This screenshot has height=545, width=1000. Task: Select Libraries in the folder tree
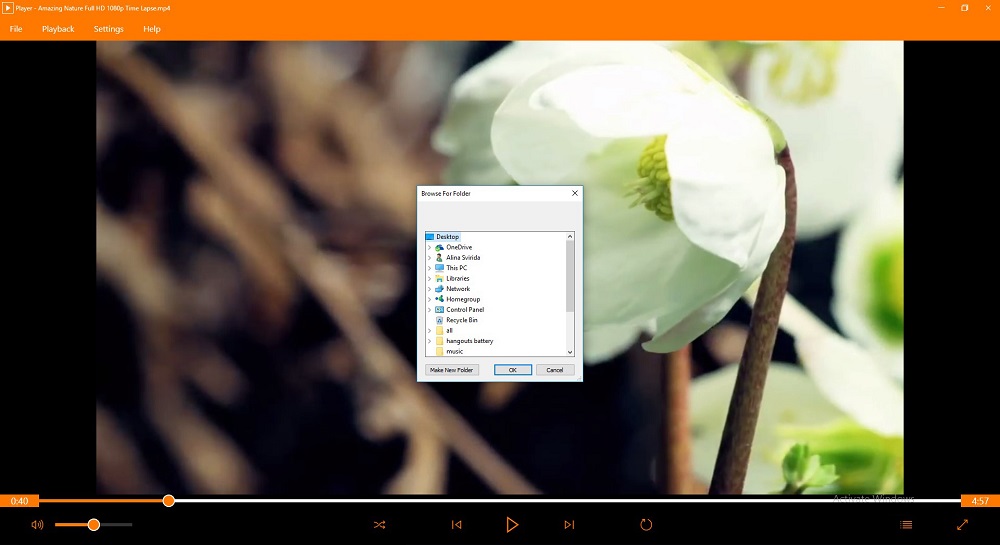pos(458,279)
